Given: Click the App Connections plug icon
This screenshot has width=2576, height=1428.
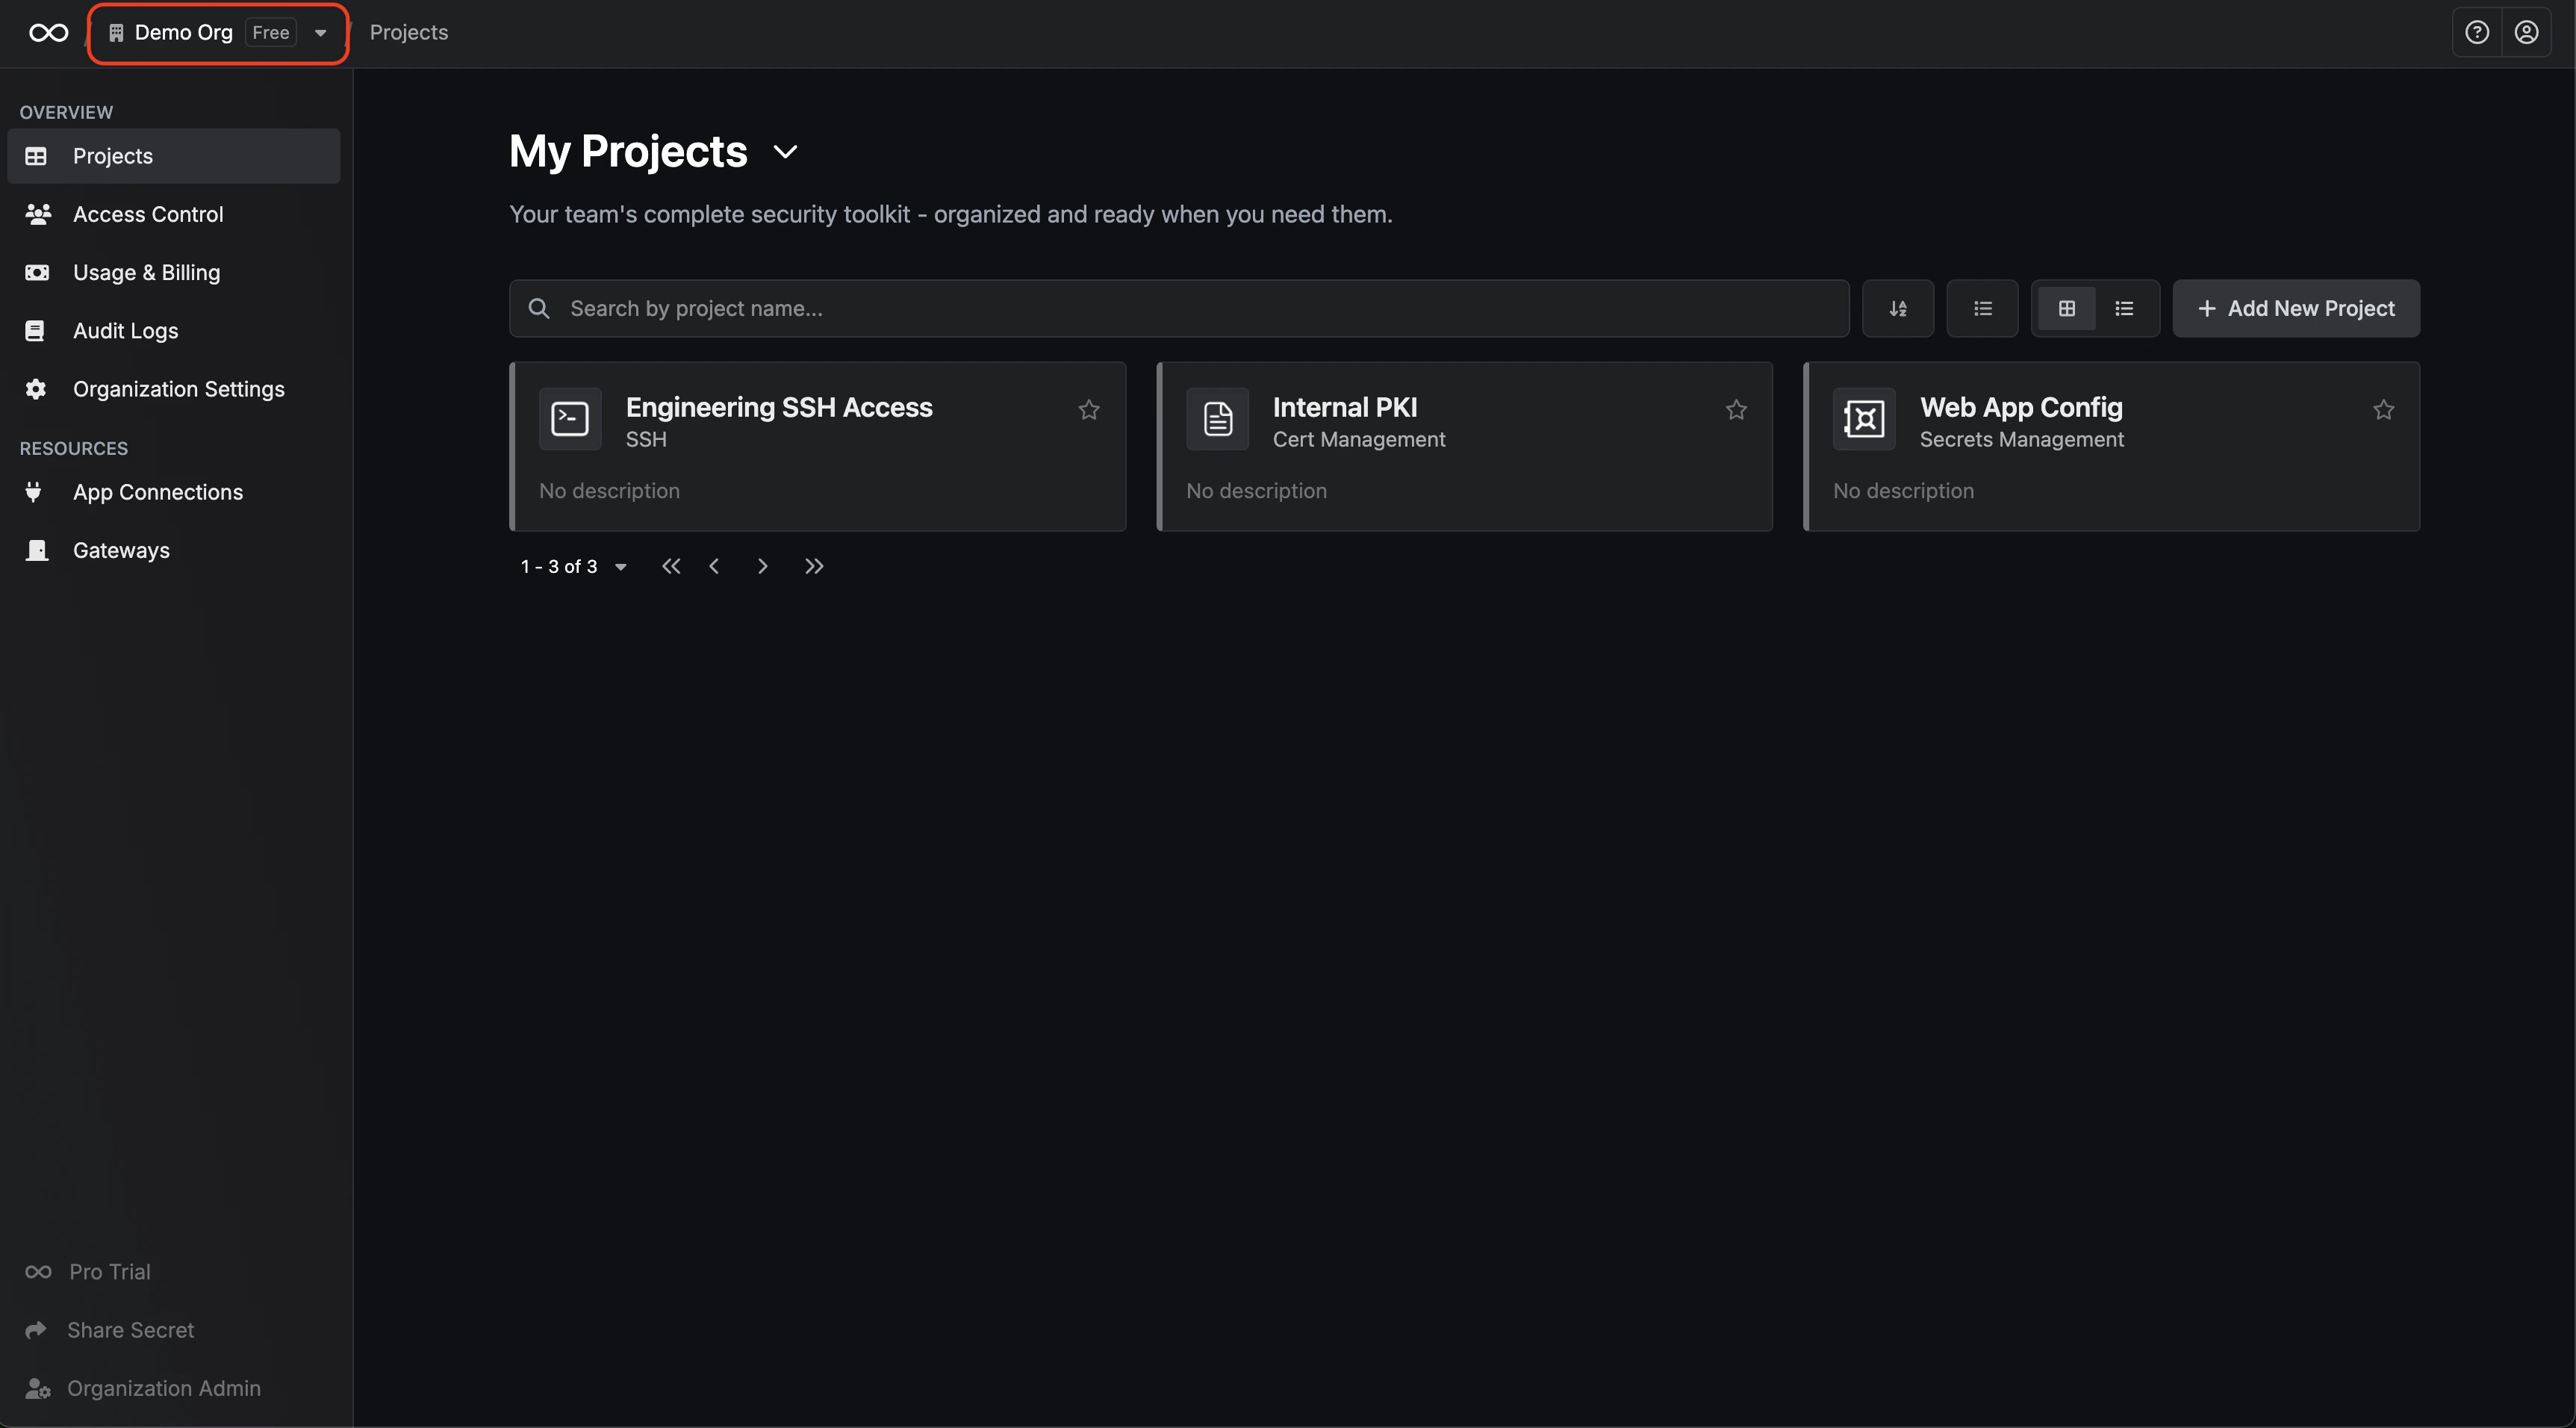Looking at the screenshot, I should point(34,492).
